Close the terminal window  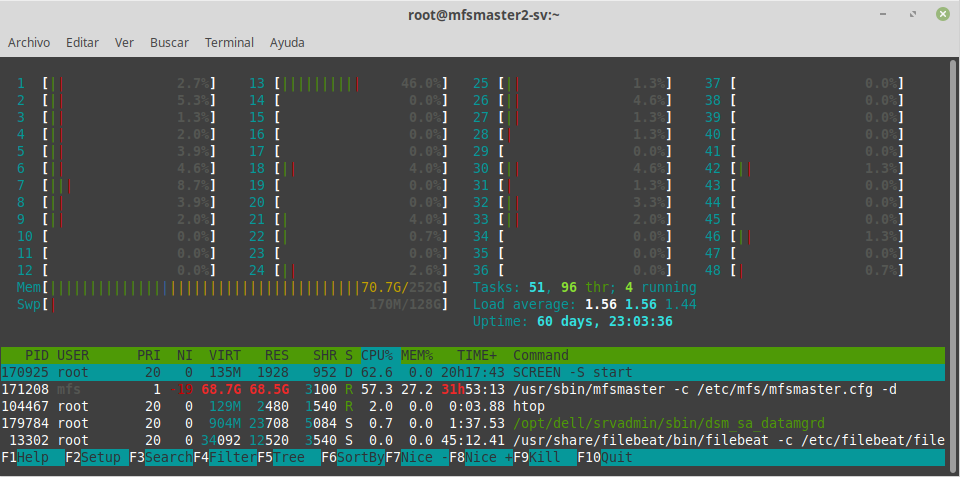(943, 15)
